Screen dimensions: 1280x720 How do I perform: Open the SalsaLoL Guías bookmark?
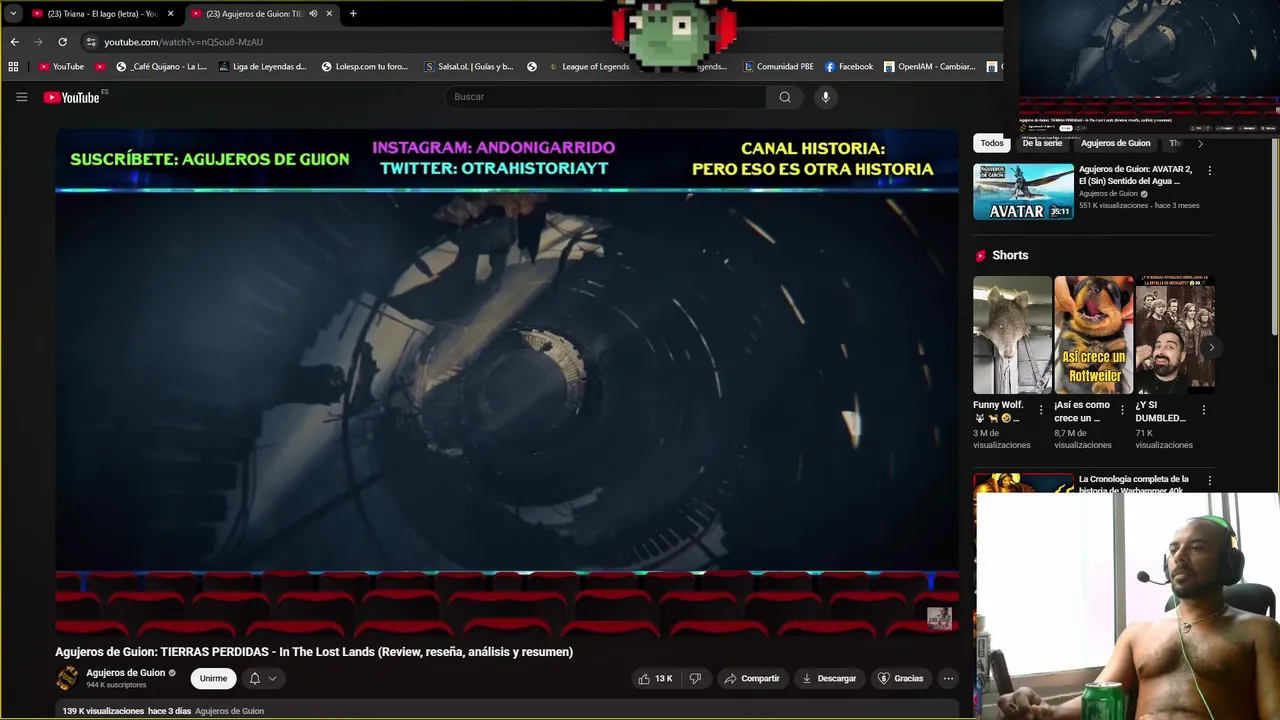click(x=469, y=67)
